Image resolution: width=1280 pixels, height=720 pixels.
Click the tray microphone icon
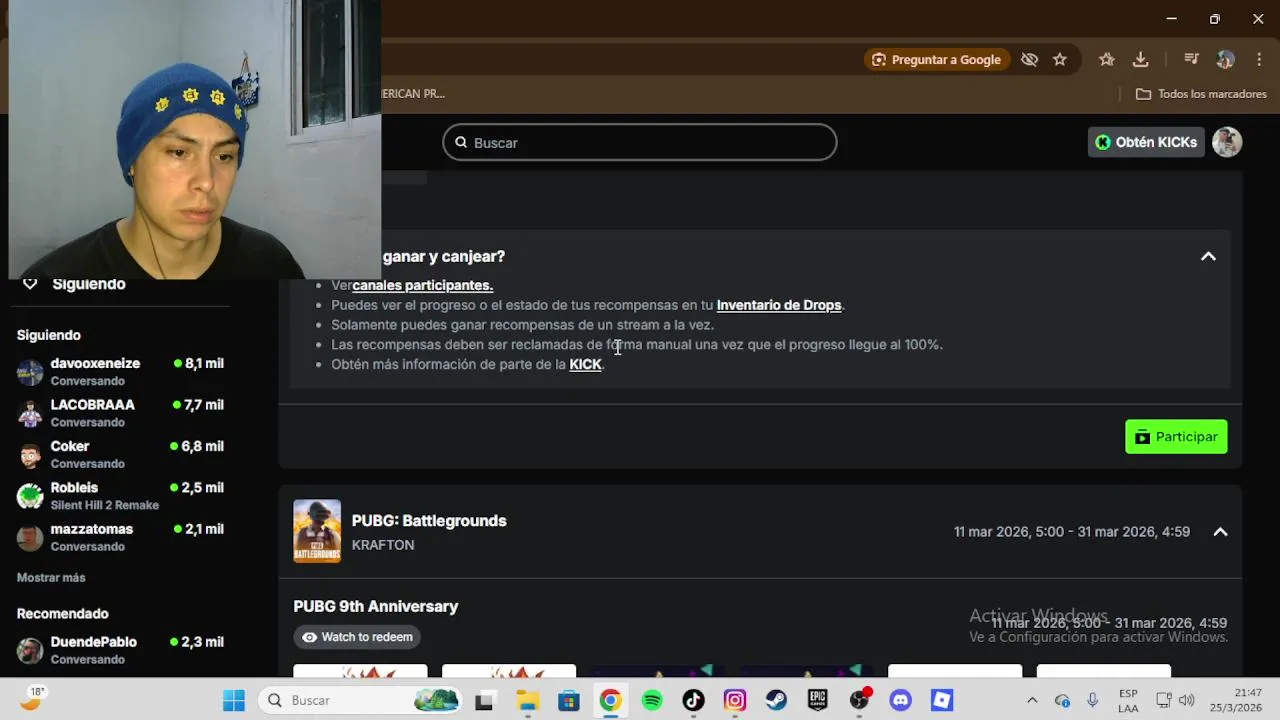1093,700
